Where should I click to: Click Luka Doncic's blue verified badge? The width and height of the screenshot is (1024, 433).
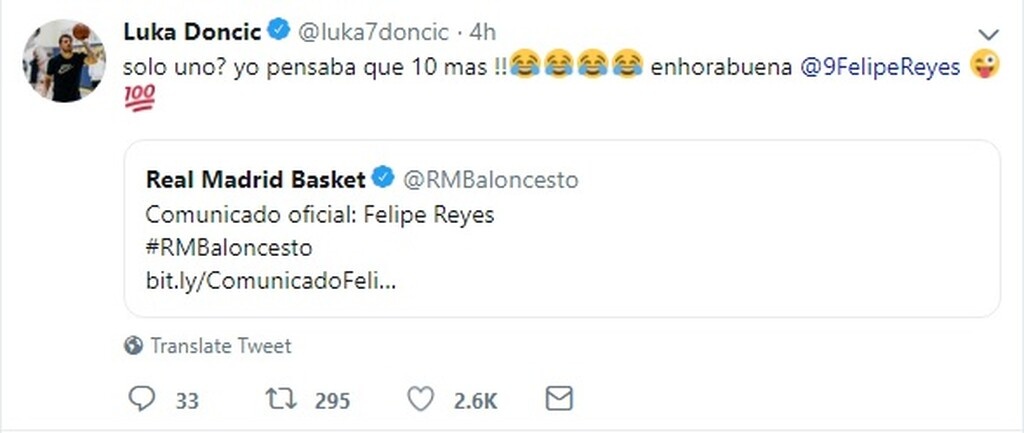(279, 32)
